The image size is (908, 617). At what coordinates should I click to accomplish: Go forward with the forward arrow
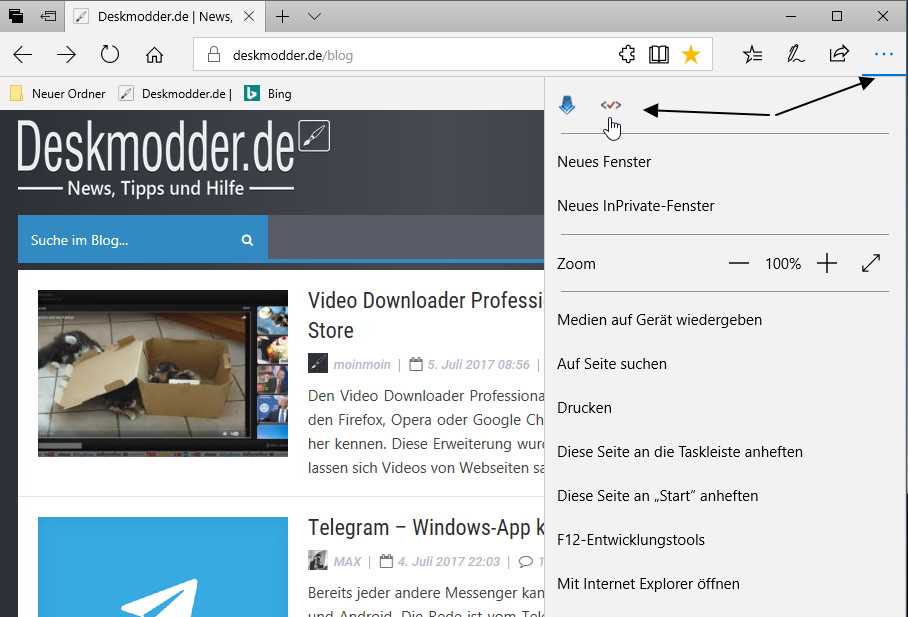[67, 55]
